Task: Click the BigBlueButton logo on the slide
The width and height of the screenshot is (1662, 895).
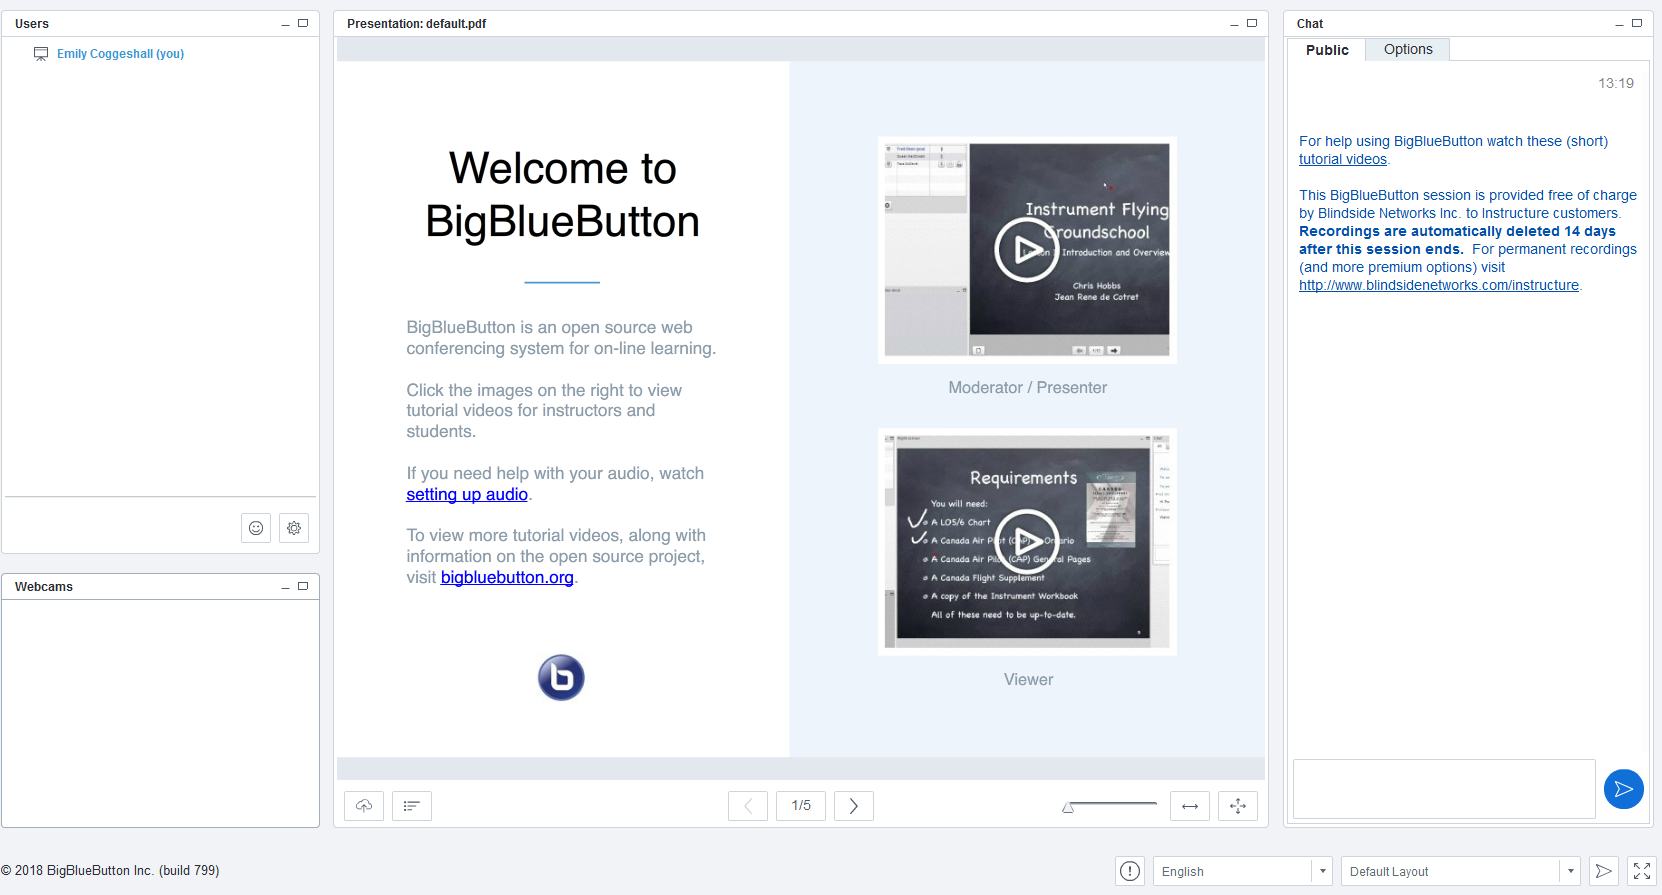Action: (561, 677)
